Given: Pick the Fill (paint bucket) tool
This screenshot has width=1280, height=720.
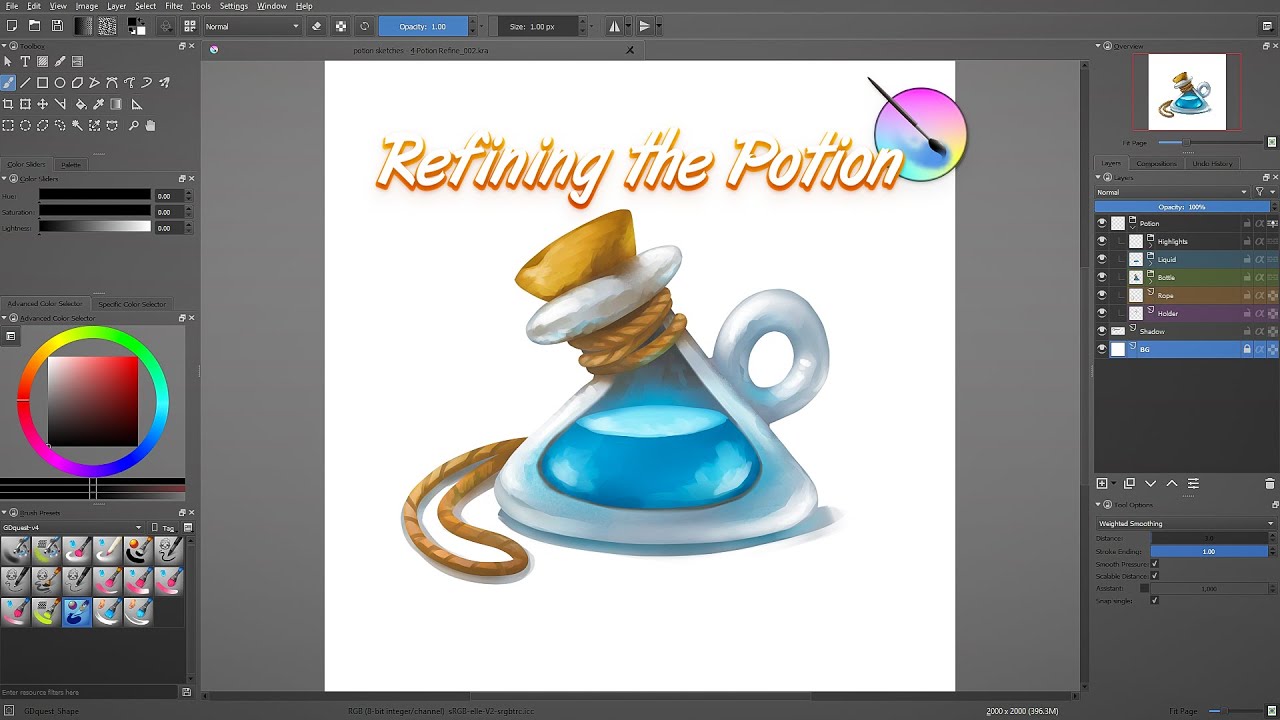Looking at the screenshot, I should tap(81, 104).
